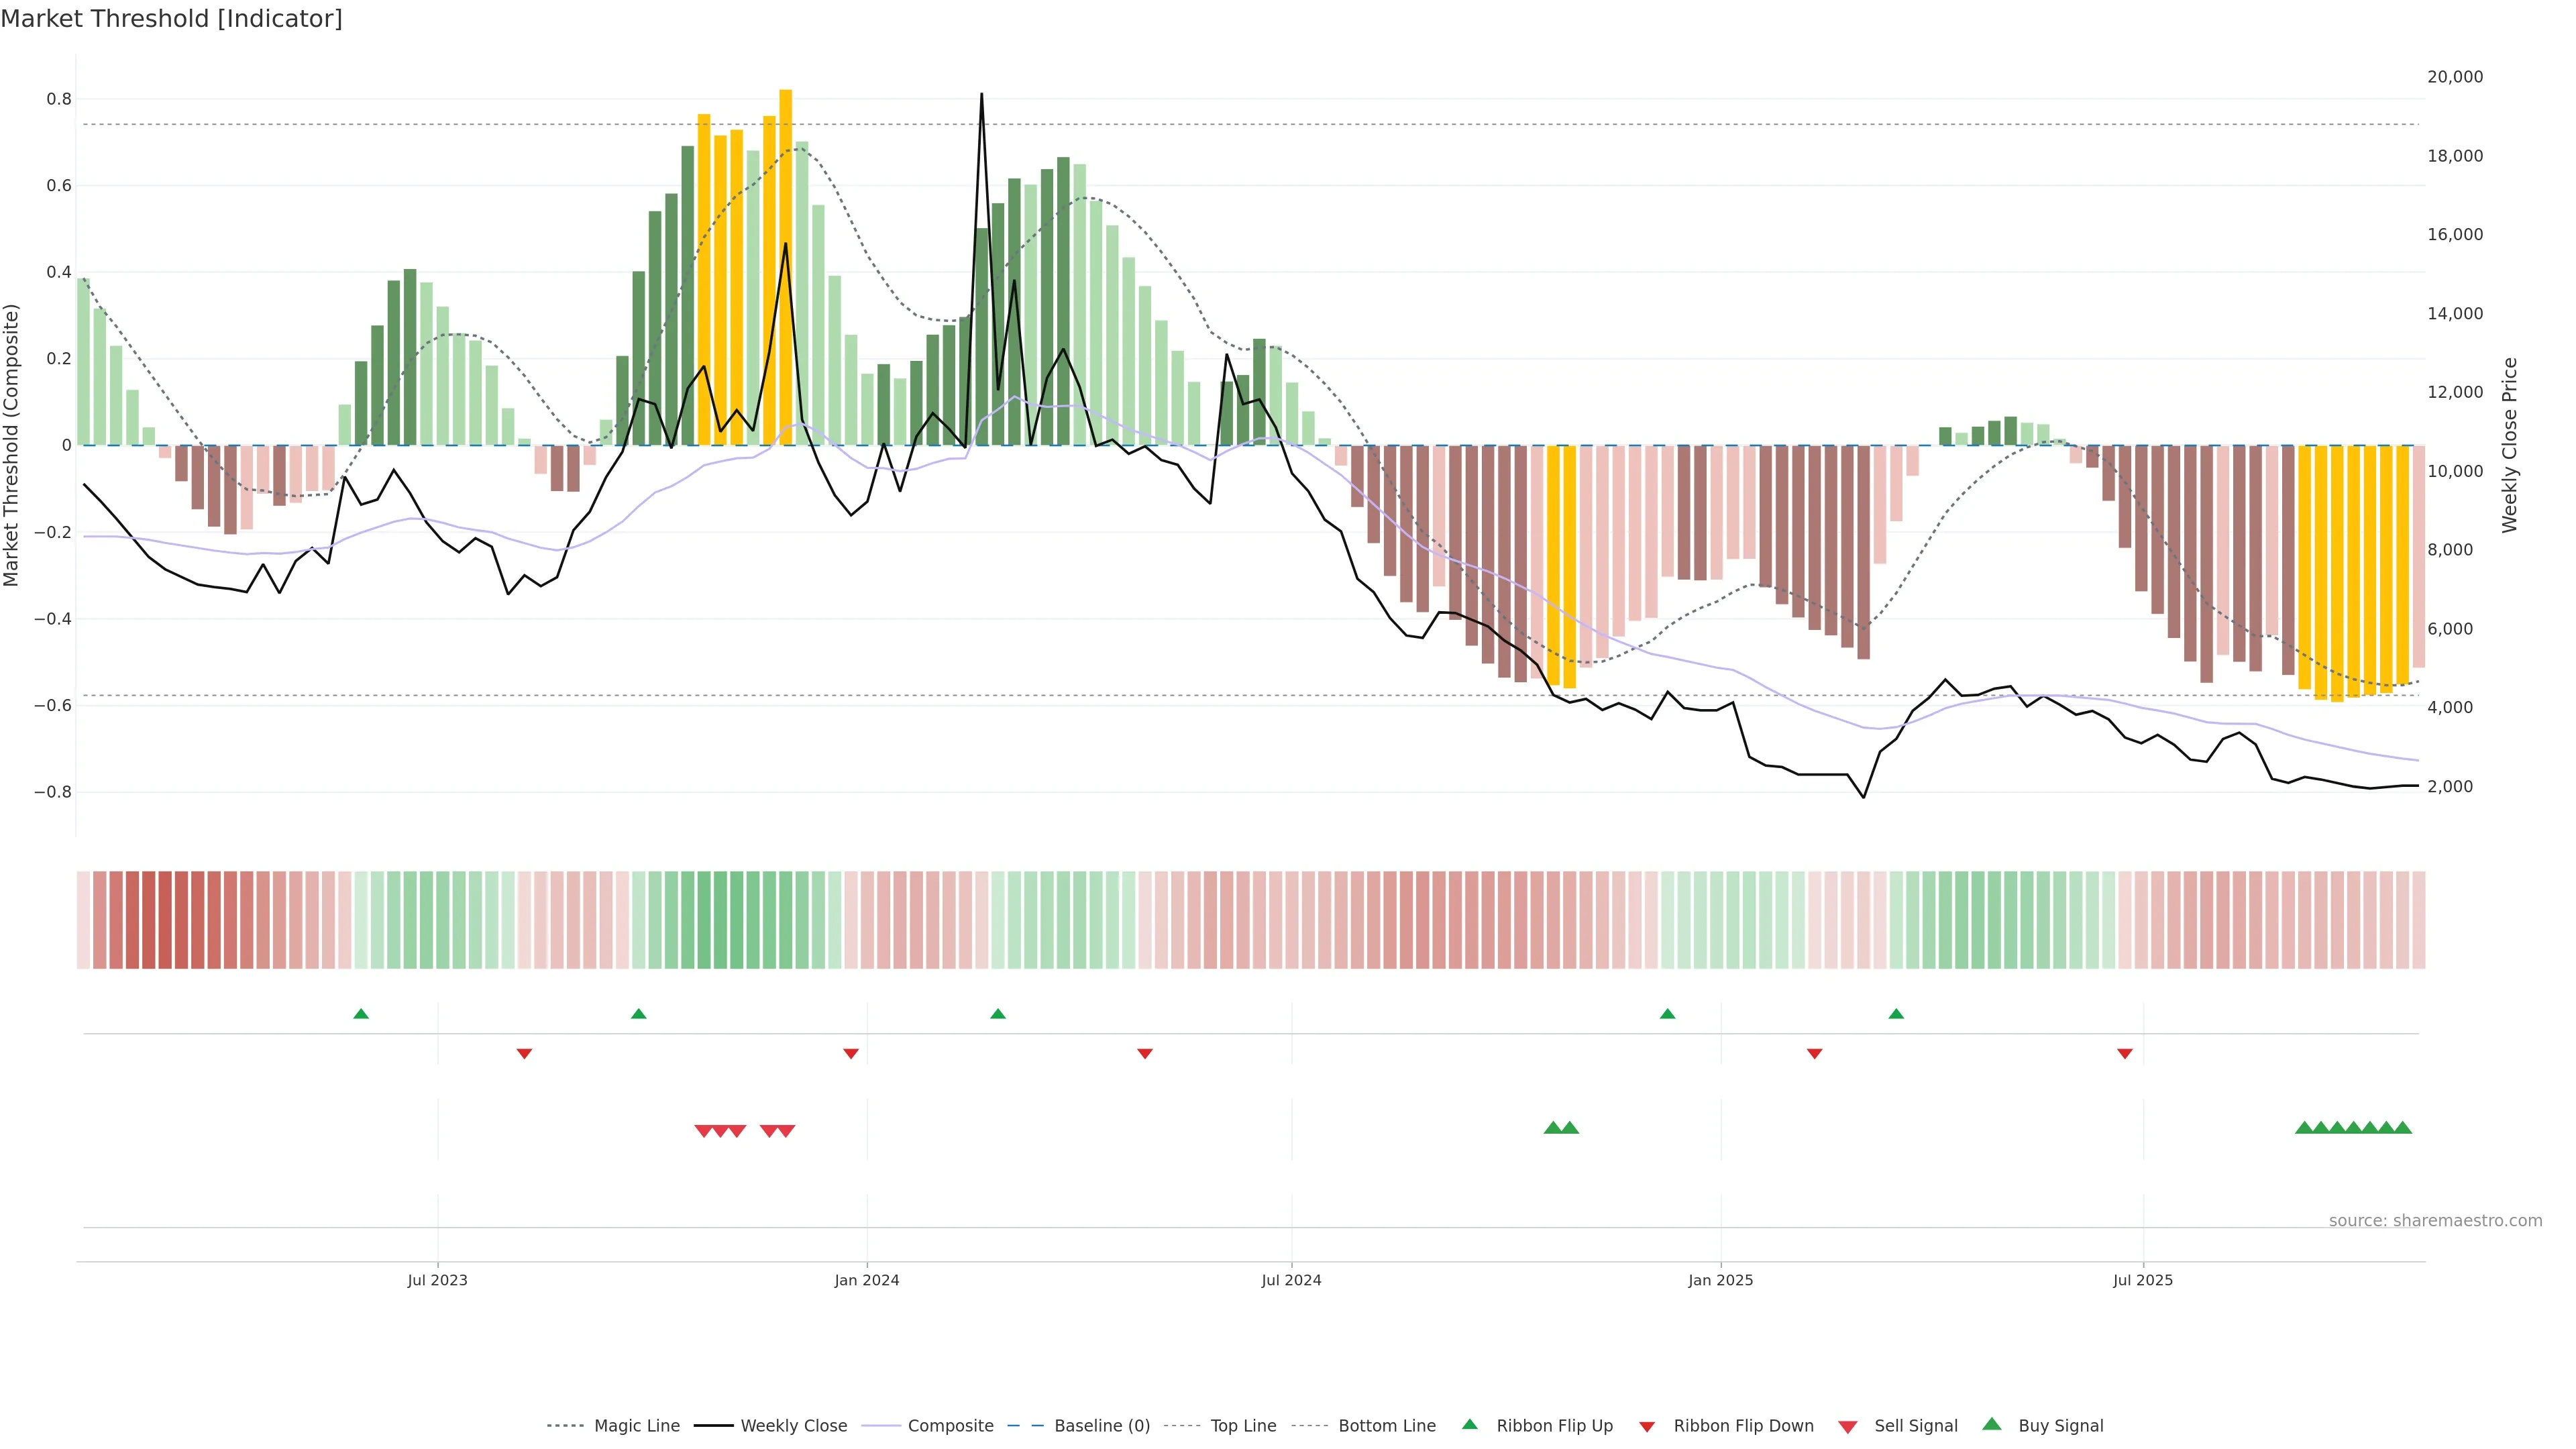Image resolution: width=2576 pixels, height=1449 pixels.
Task: Toggle the Composite legend entry
Action: pyautogui.click(x=950, y=1426)
